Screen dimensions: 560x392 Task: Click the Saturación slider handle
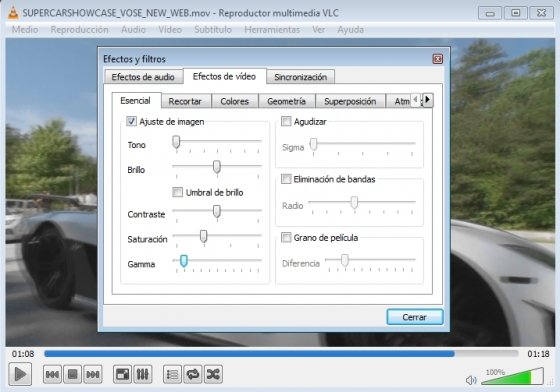203,236
